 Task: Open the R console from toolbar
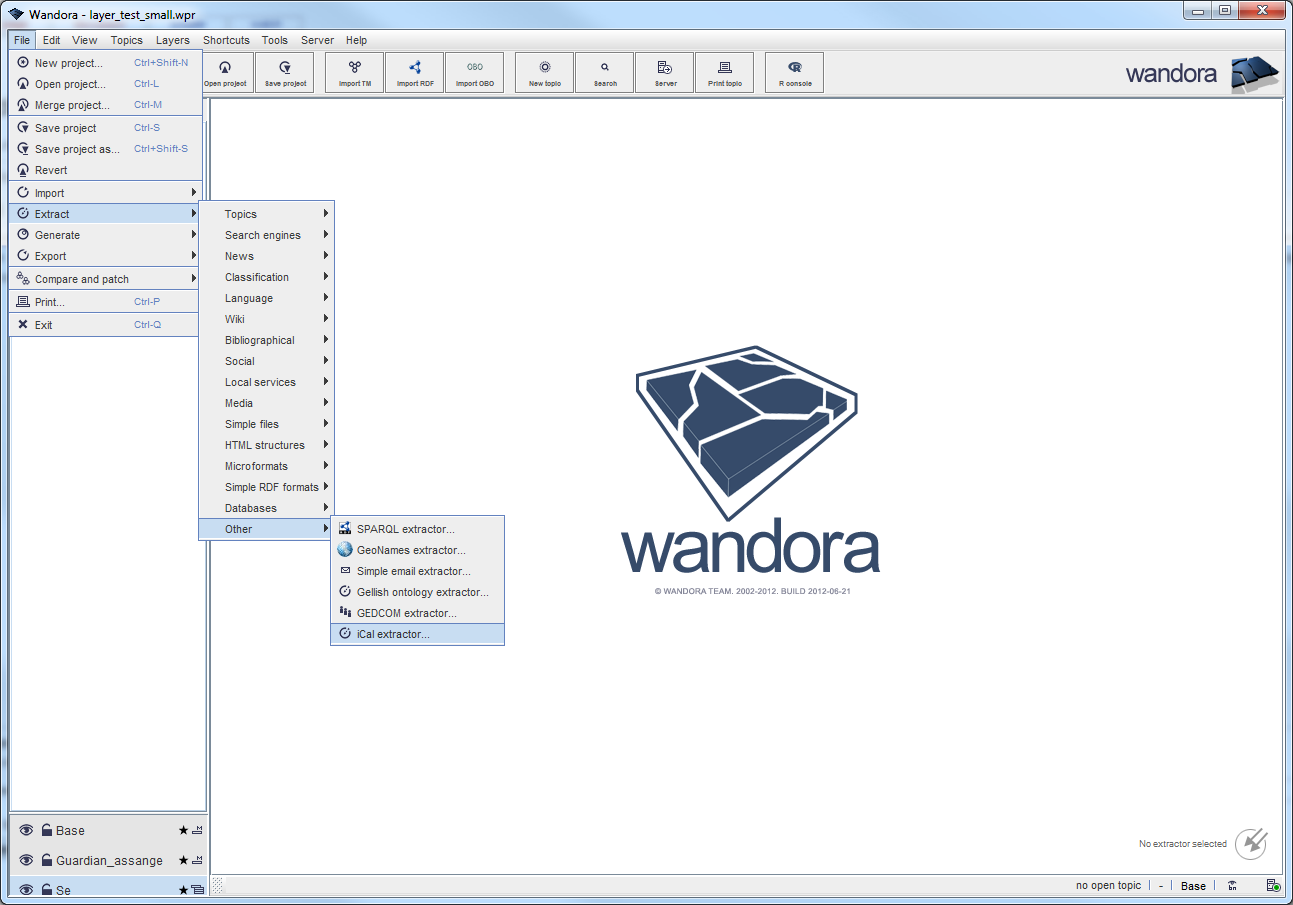click(x=794, y=72)
